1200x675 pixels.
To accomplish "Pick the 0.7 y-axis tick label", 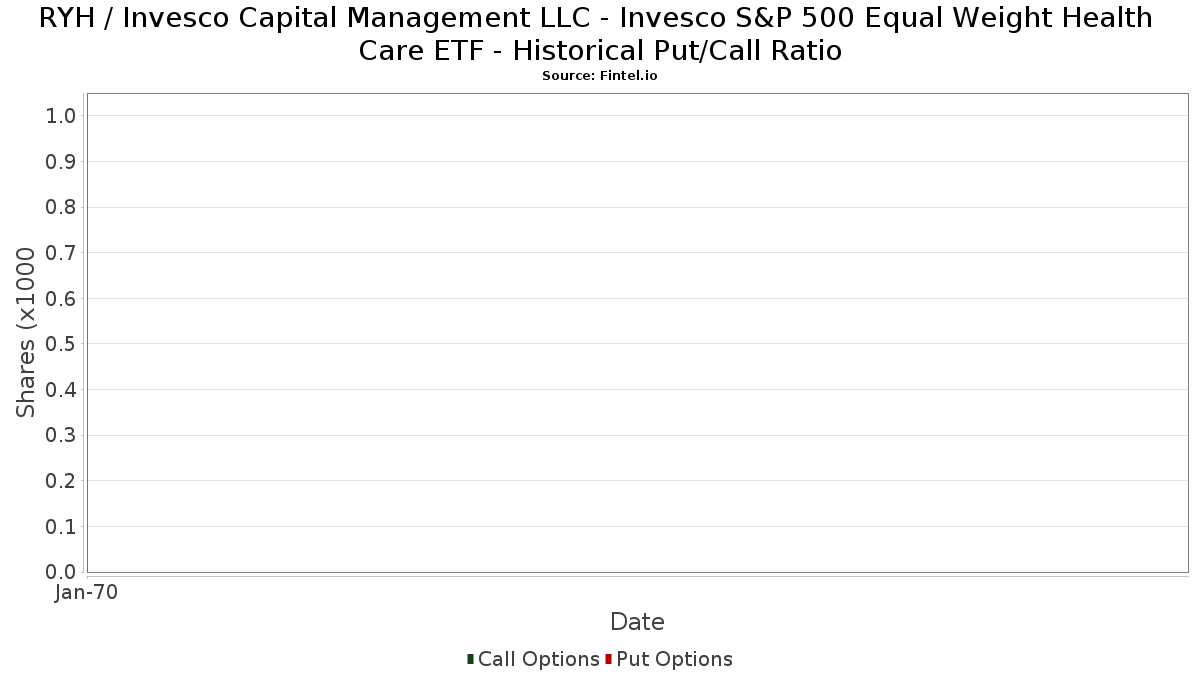I will [61, 253].
